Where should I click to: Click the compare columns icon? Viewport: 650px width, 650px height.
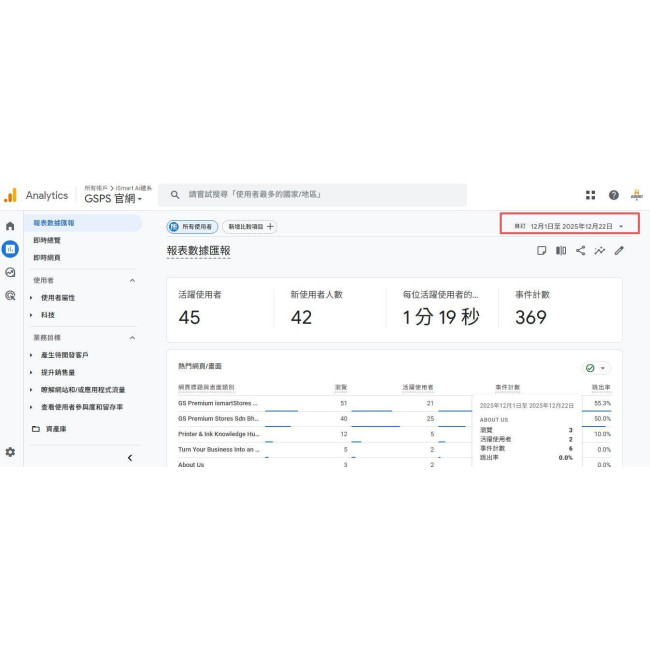coord(561,251)
